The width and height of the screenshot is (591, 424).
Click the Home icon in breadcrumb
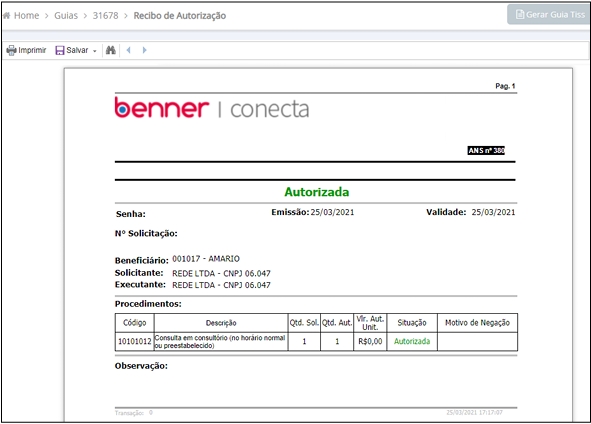(6, 16)
